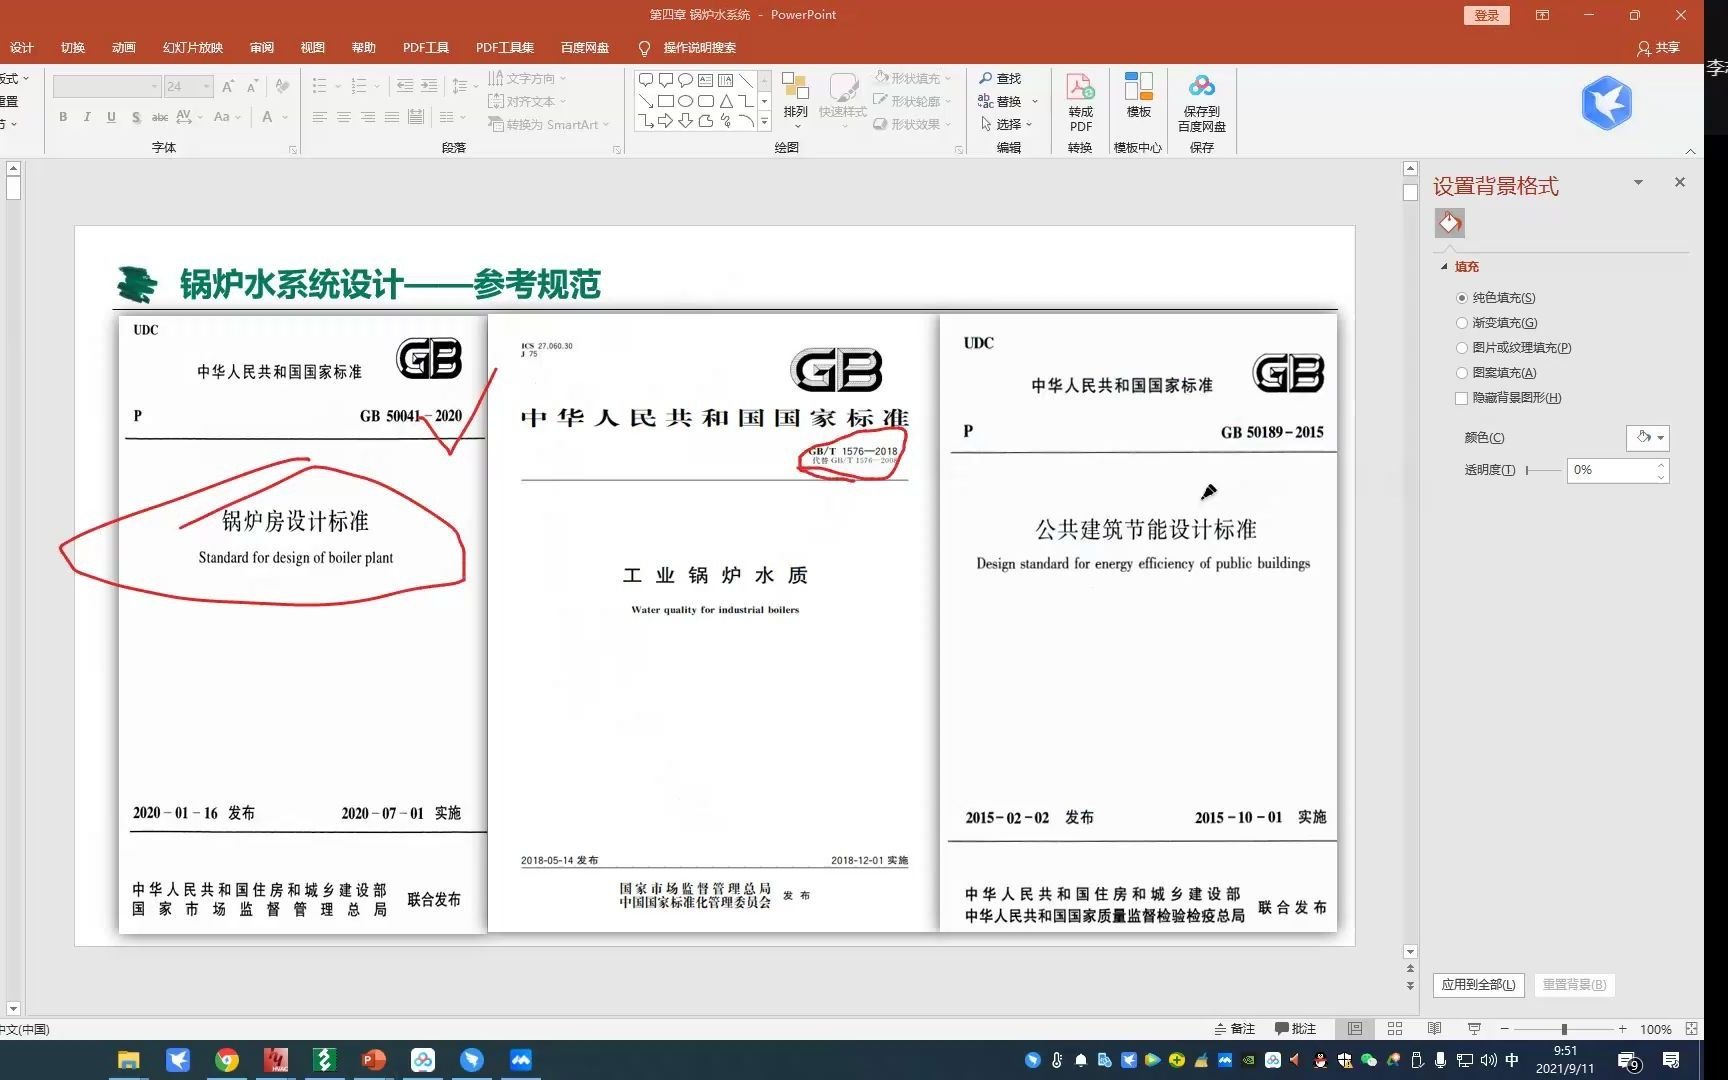Click Increase Font Size icon
This screenshot has width=1728, height=1080.
pos(228,86)
